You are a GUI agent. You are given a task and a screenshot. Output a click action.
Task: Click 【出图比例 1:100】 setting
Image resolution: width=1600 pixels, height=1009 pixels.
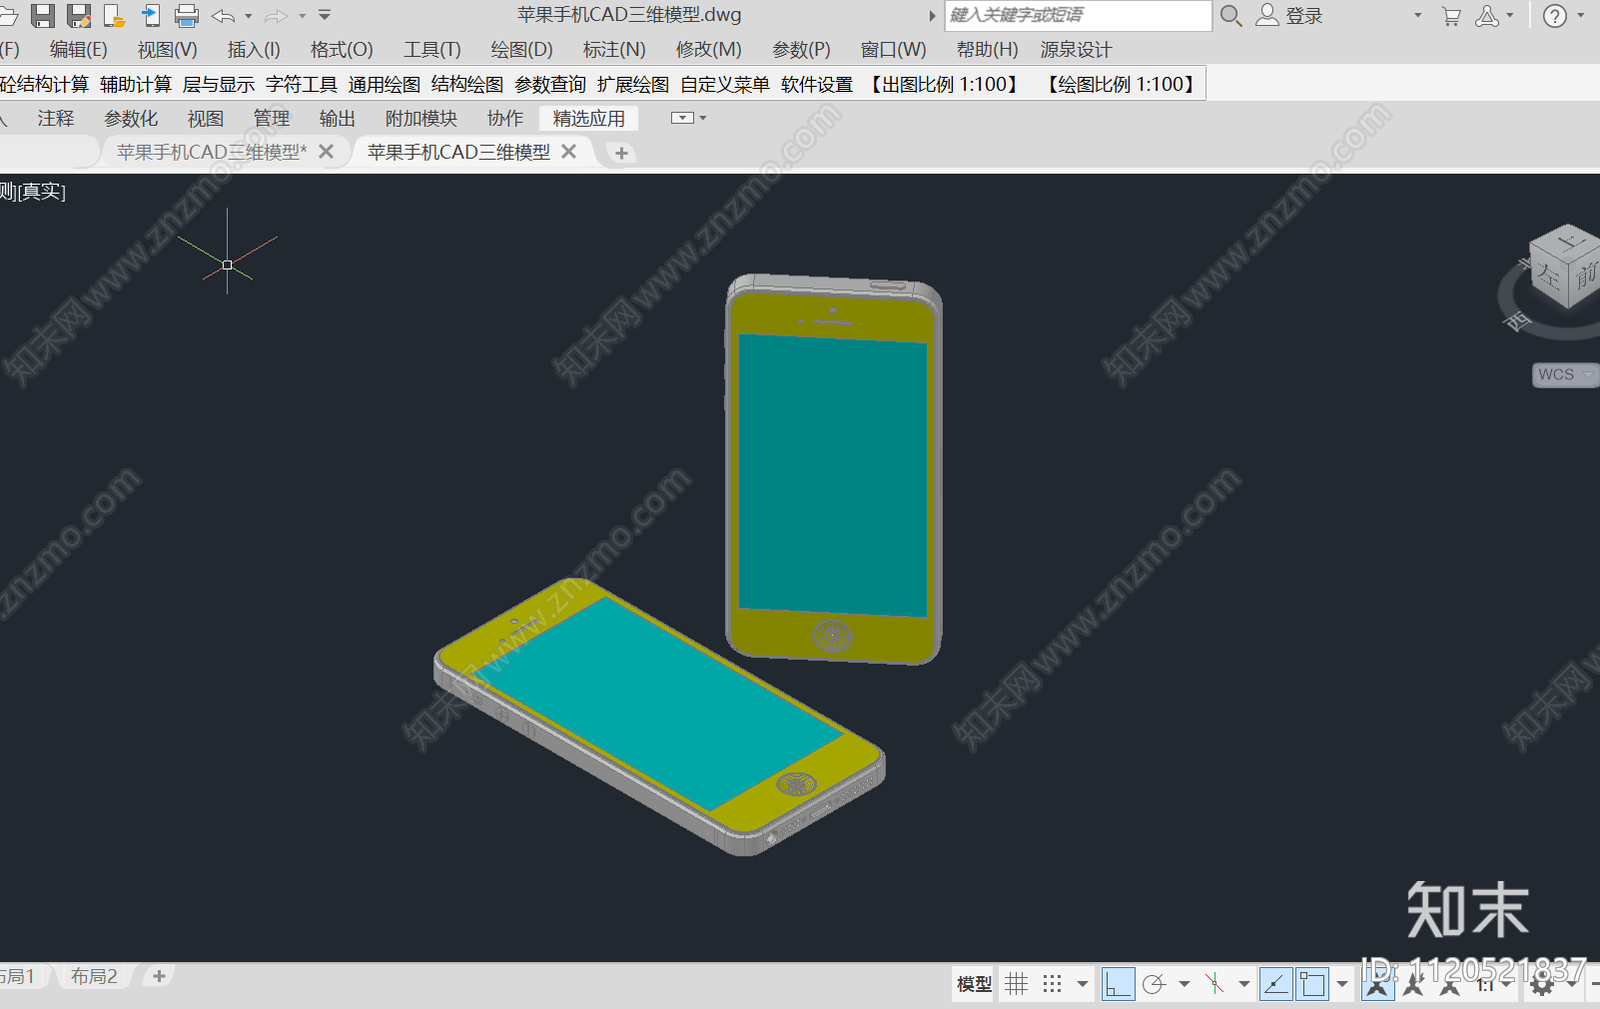[944, 85]
